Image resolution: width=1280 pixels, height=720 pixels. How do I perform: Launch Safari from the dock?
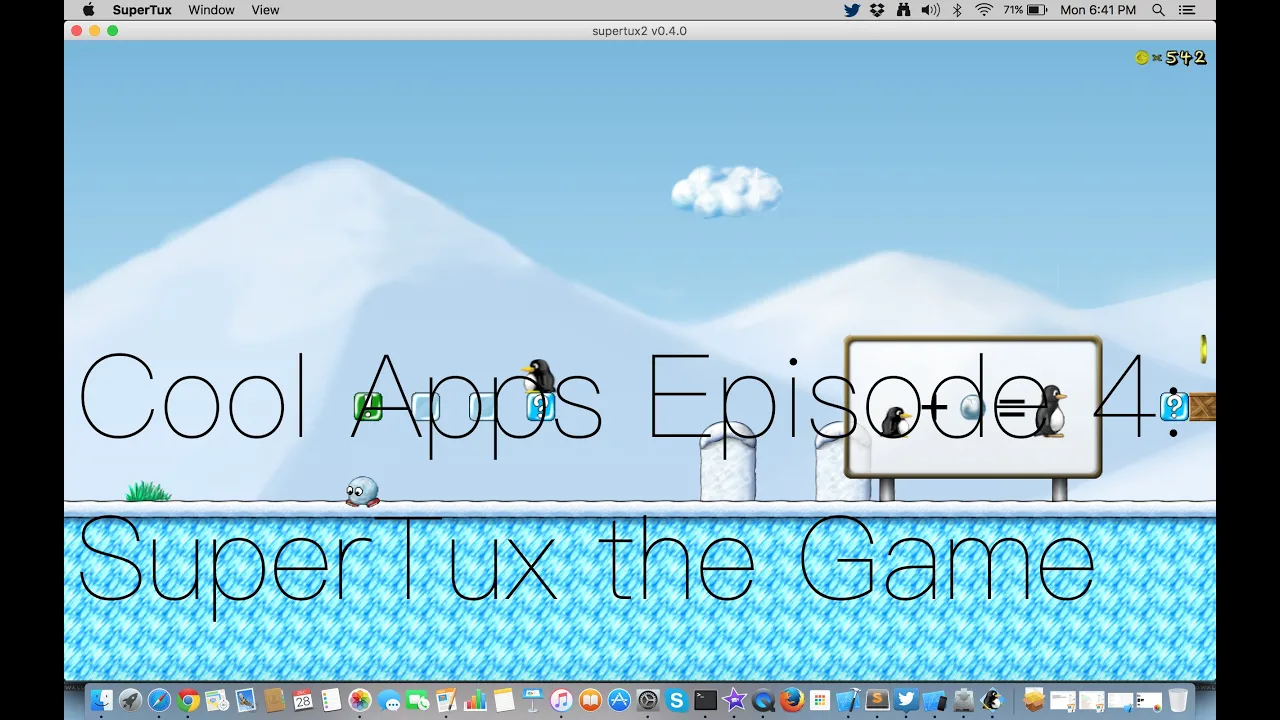point(159,700)
